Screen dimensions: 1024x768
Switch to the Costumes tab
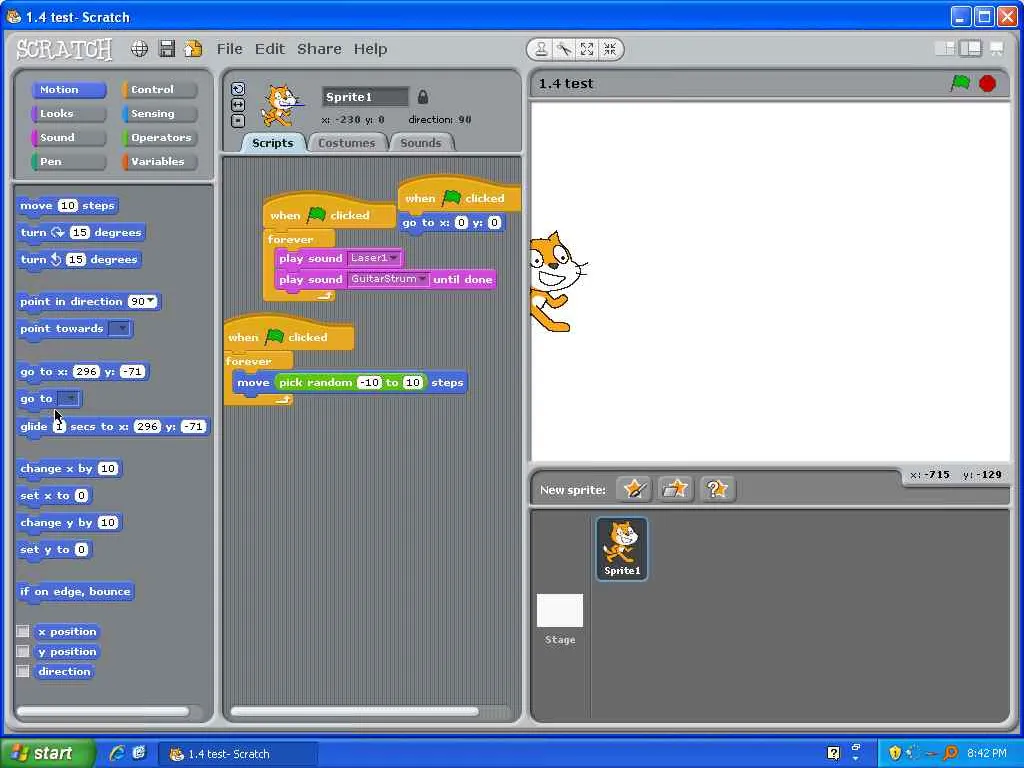tap(347, 143)
